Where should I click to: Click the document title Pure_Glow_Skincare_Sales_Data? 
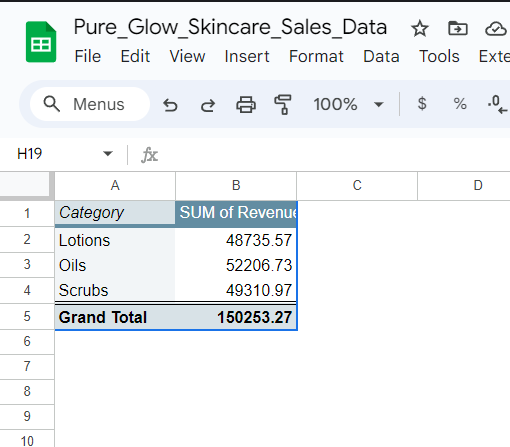pyautogui.click(x=230, y=27)
